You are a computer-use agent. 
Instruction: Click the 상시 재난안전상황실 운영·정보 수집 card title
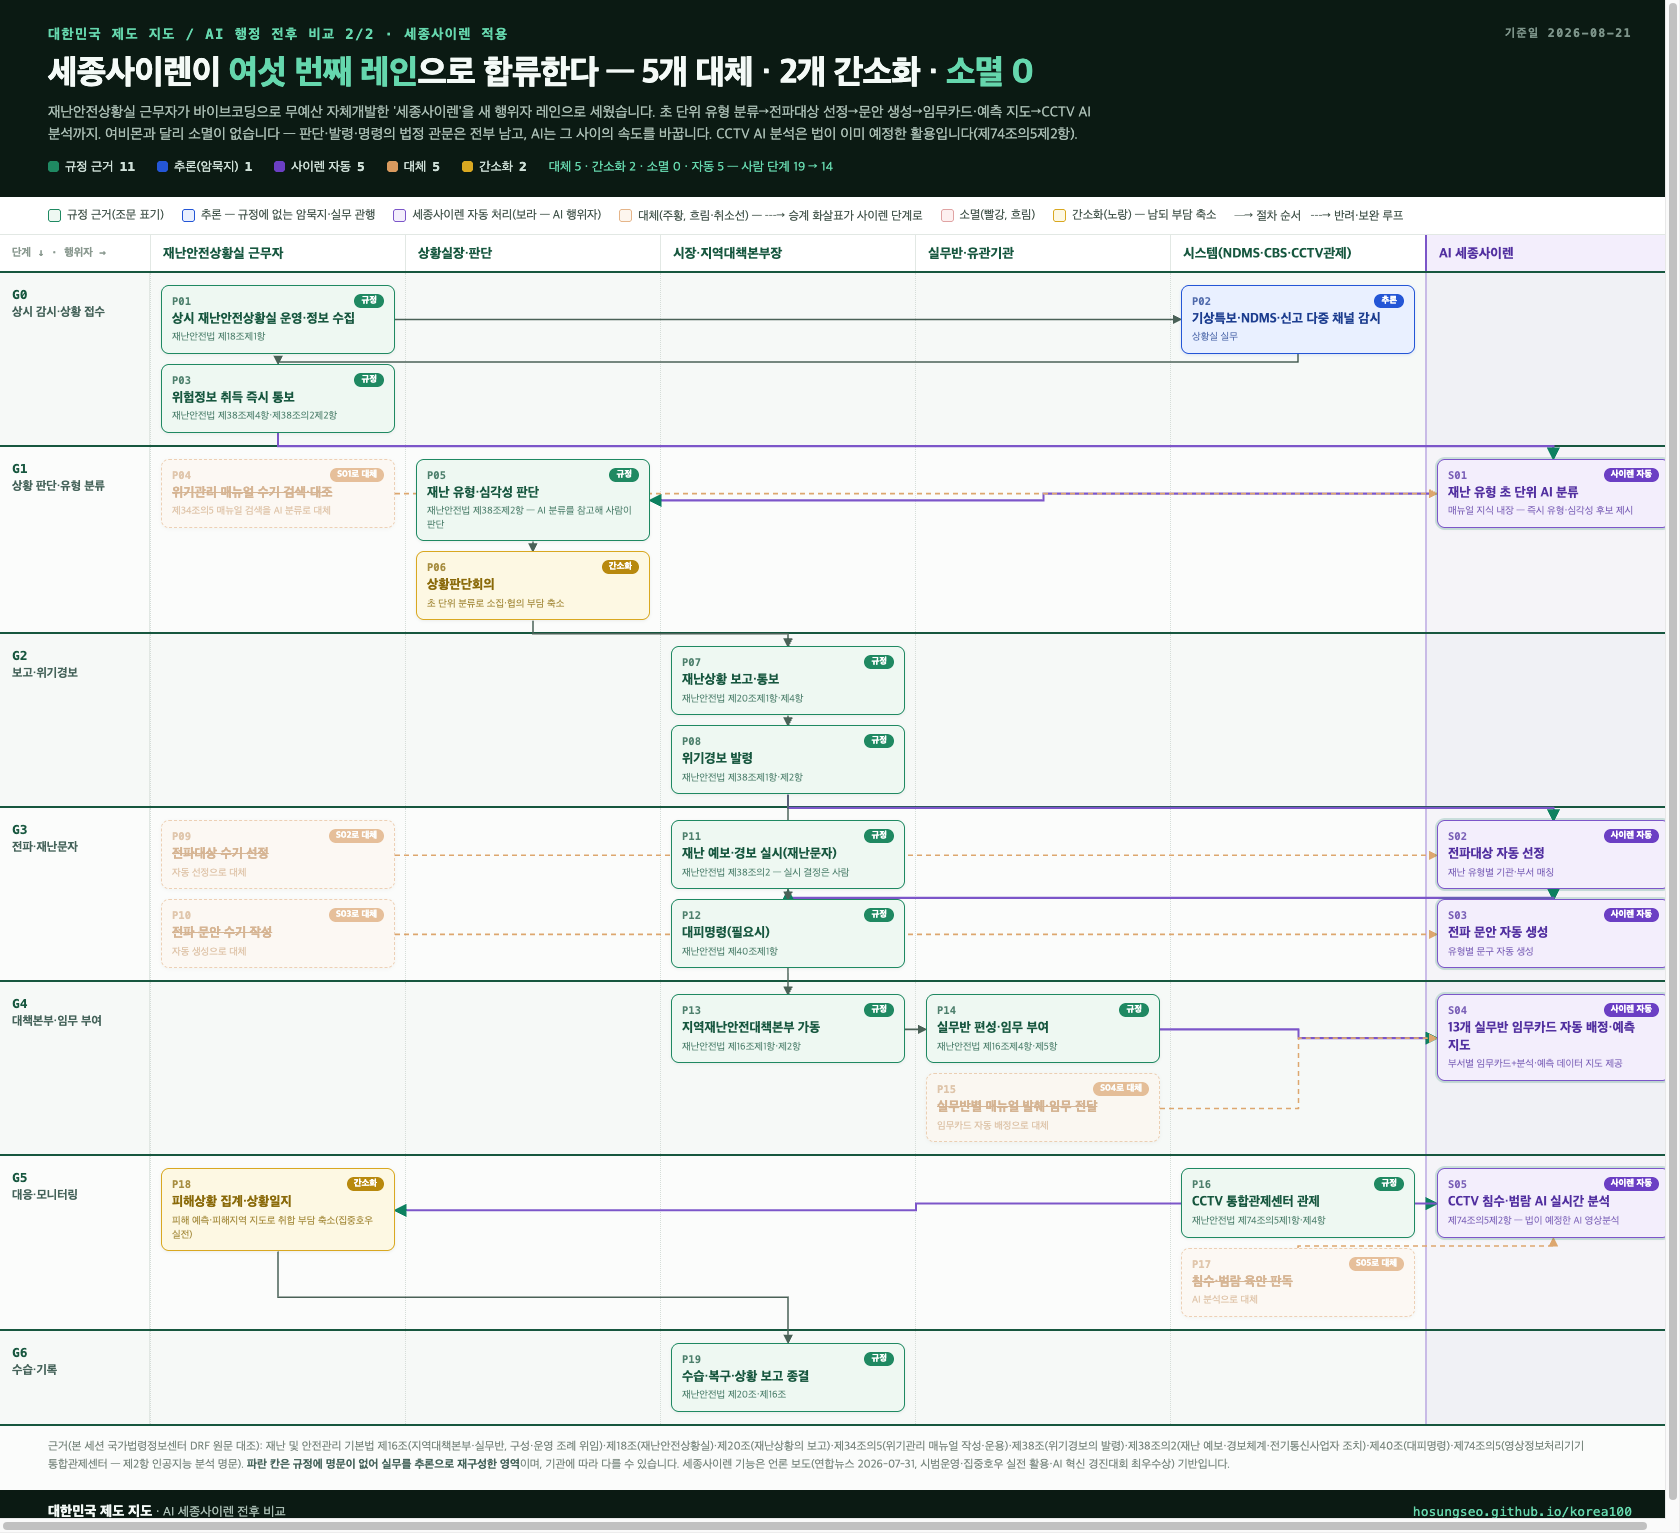click(x=263, y=318)
